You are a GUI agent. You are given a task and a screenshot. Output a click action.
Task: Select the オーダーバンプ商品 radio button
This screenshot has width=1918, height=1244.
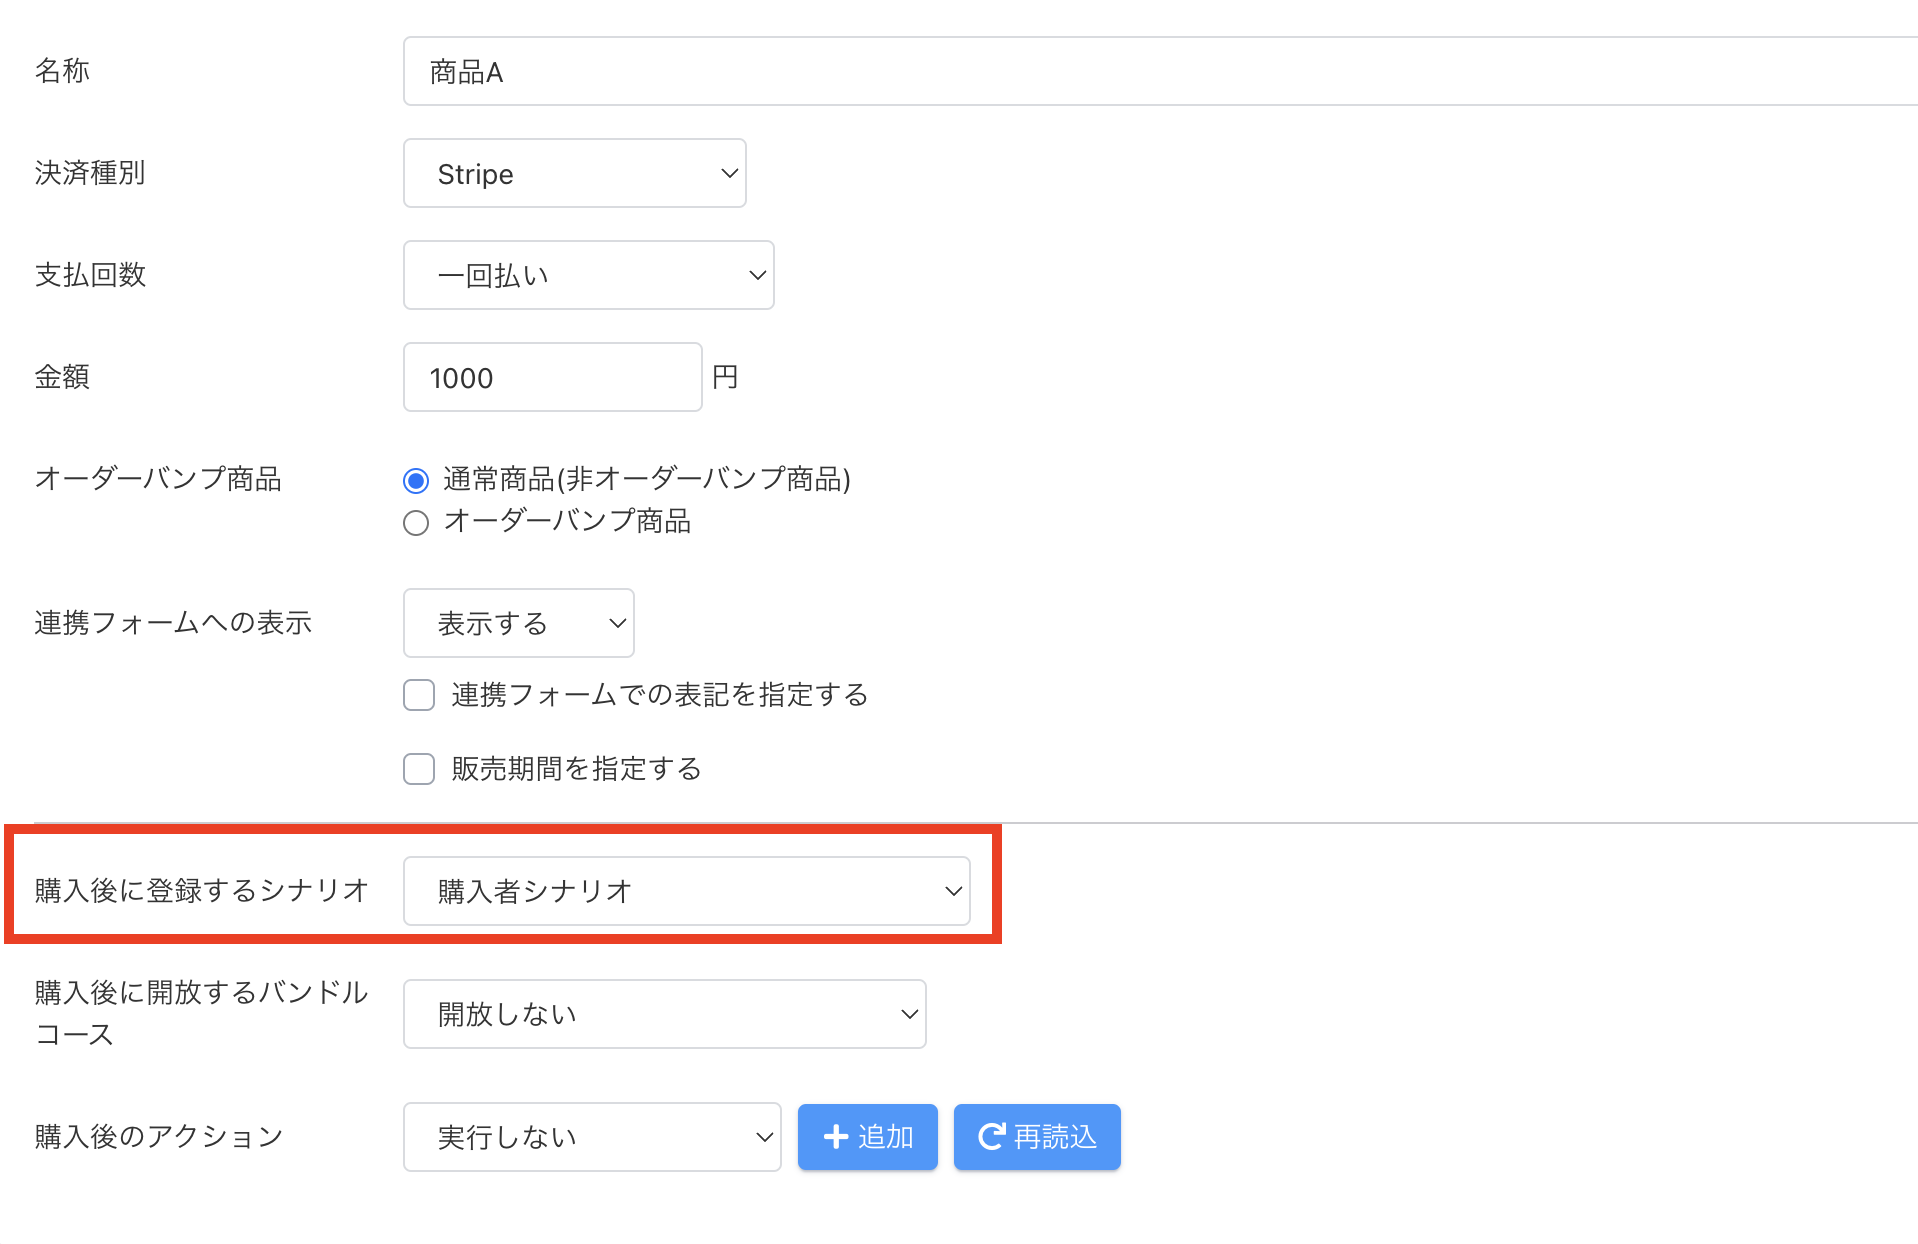tap(416, 523)
